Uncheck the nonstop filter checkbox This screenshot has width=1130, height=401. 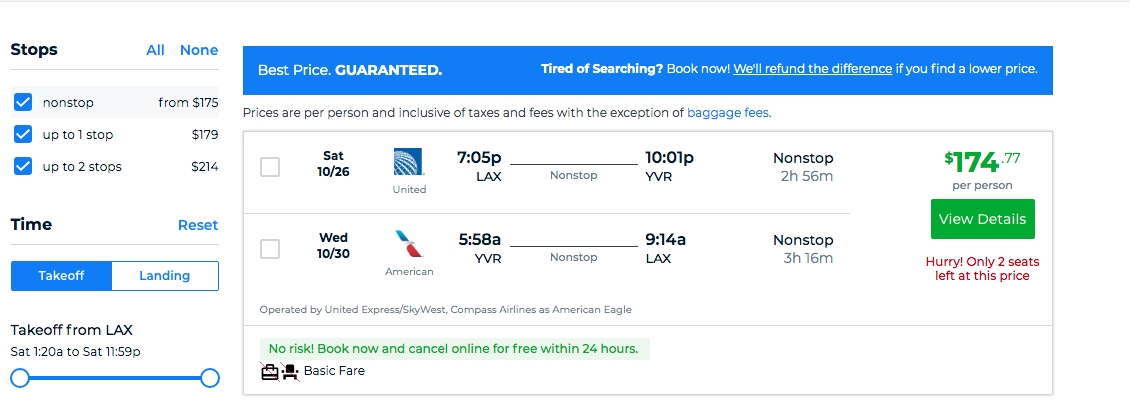(23, 102)
